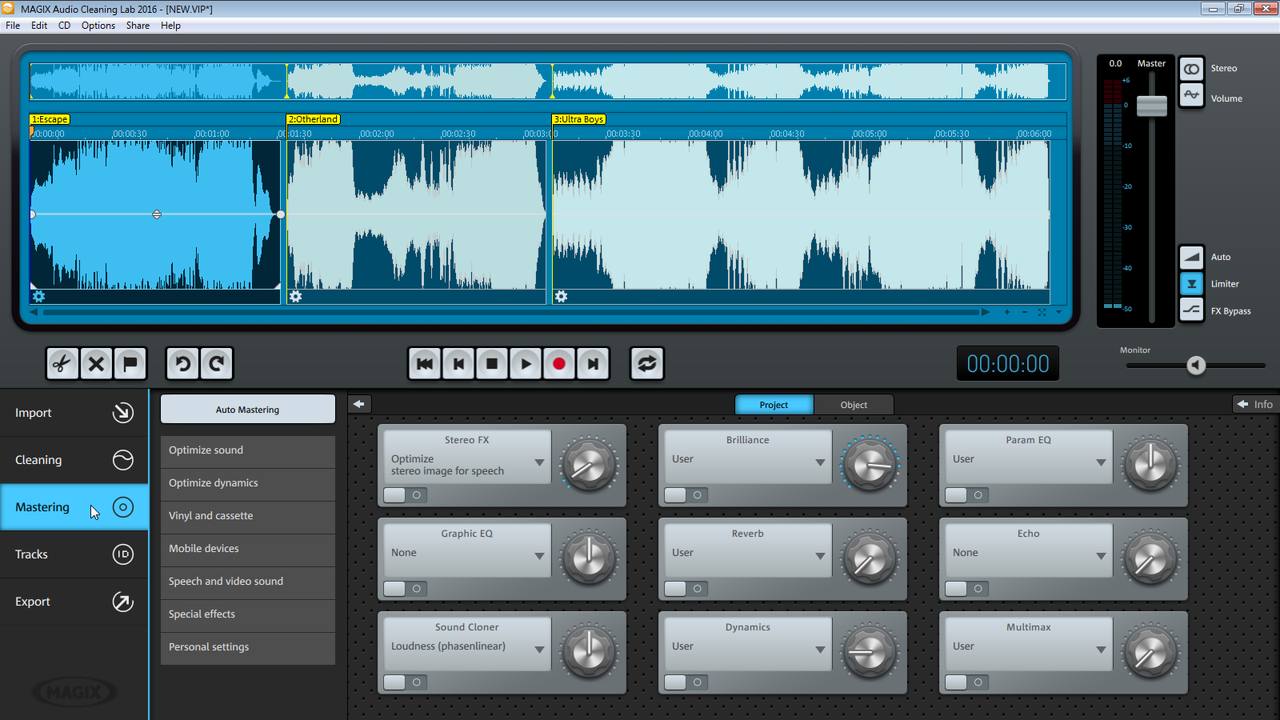Image resolution: width=1280 pixels, height=720 pixels.
Task: Toggle loop playback icon
Action: click(x=647, y=364)
